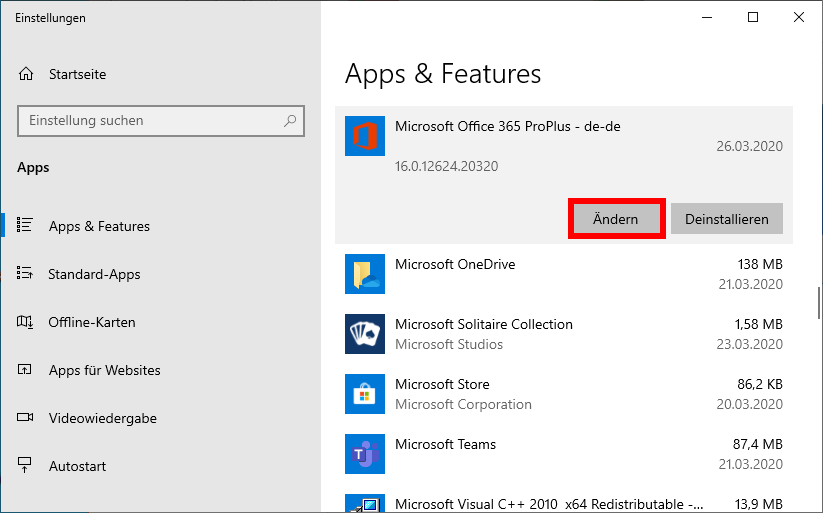The width and height of the screenshot is (823, 513).
Task: Open the Apps & Features section
Action: click(99, 227)
